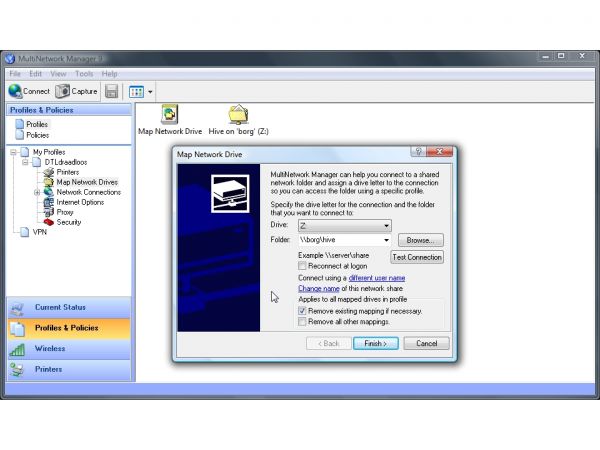The width and height of the screenshot is (600, 450).
Task: Switch to the bottom Printers panel label
Action: click(x=49, y=369)
